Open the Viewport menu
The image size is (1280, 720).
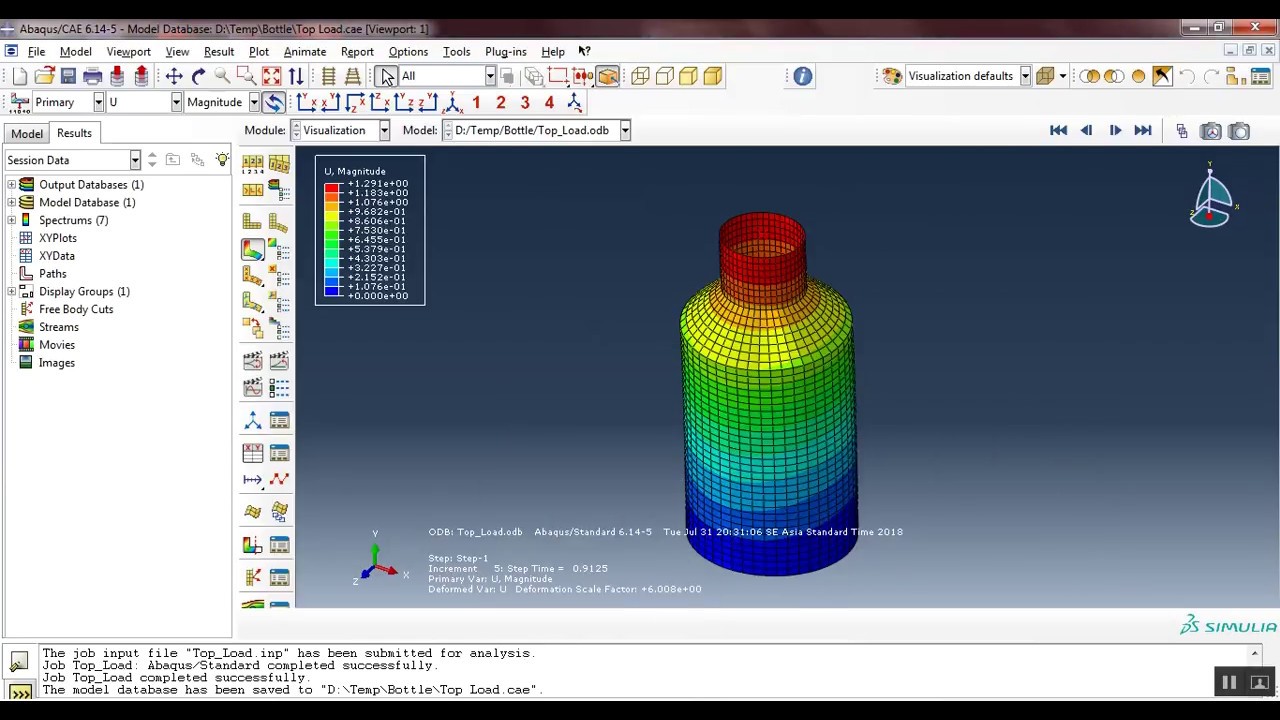click(x=128, y=52)
